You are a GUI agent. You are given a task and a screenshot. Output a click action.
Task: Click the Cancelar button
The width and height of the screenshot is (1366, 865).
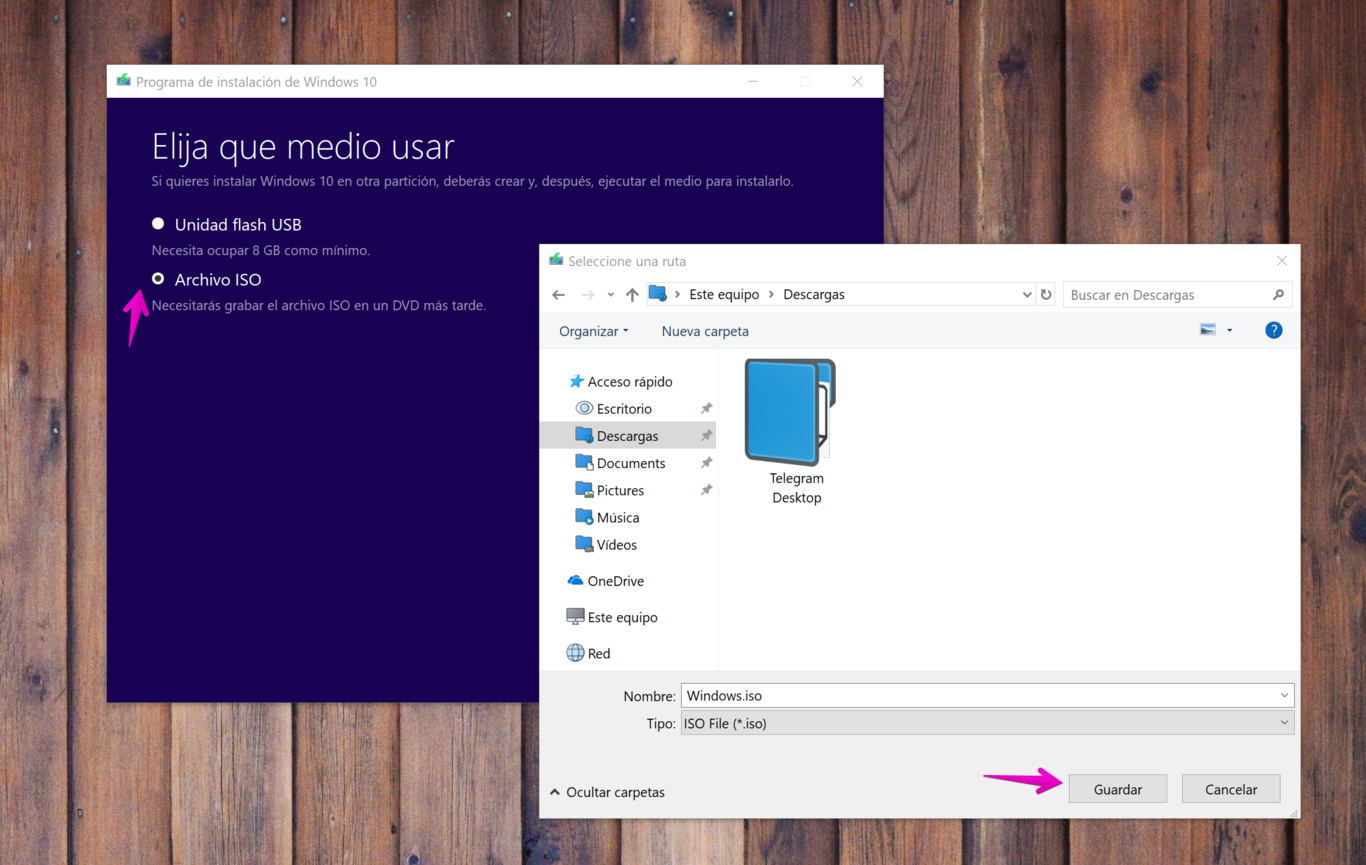[1231, 789]
